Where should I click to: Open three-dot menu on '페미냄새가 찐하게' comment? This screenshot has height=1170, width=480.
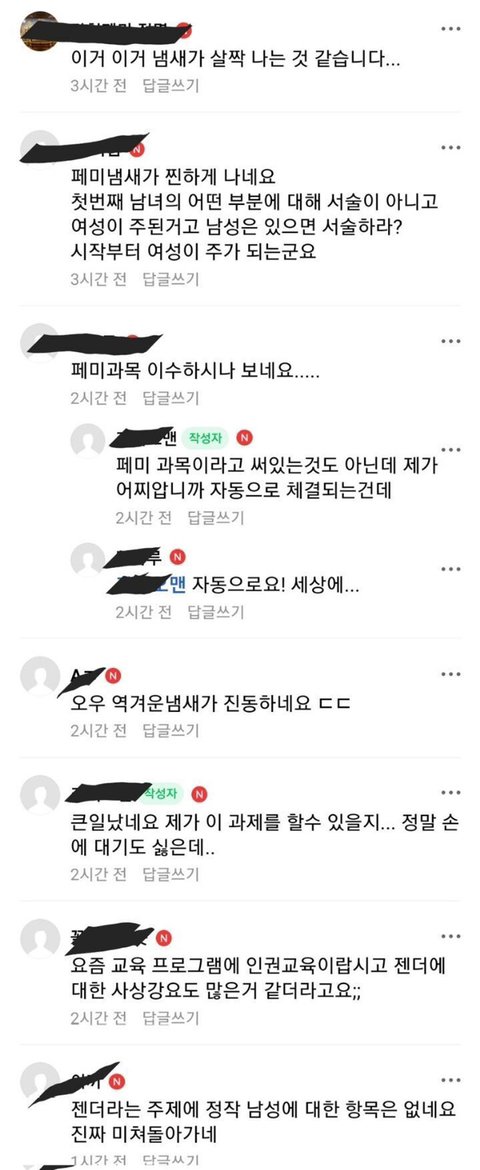point(450,148)
